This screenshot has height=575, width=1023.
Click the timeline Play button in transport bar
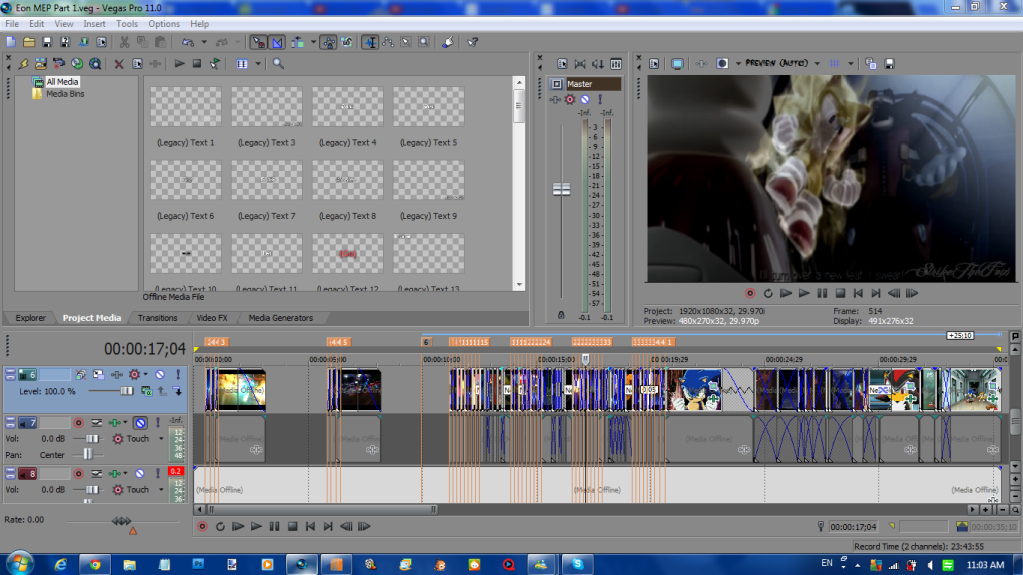(x=256, y=526)
